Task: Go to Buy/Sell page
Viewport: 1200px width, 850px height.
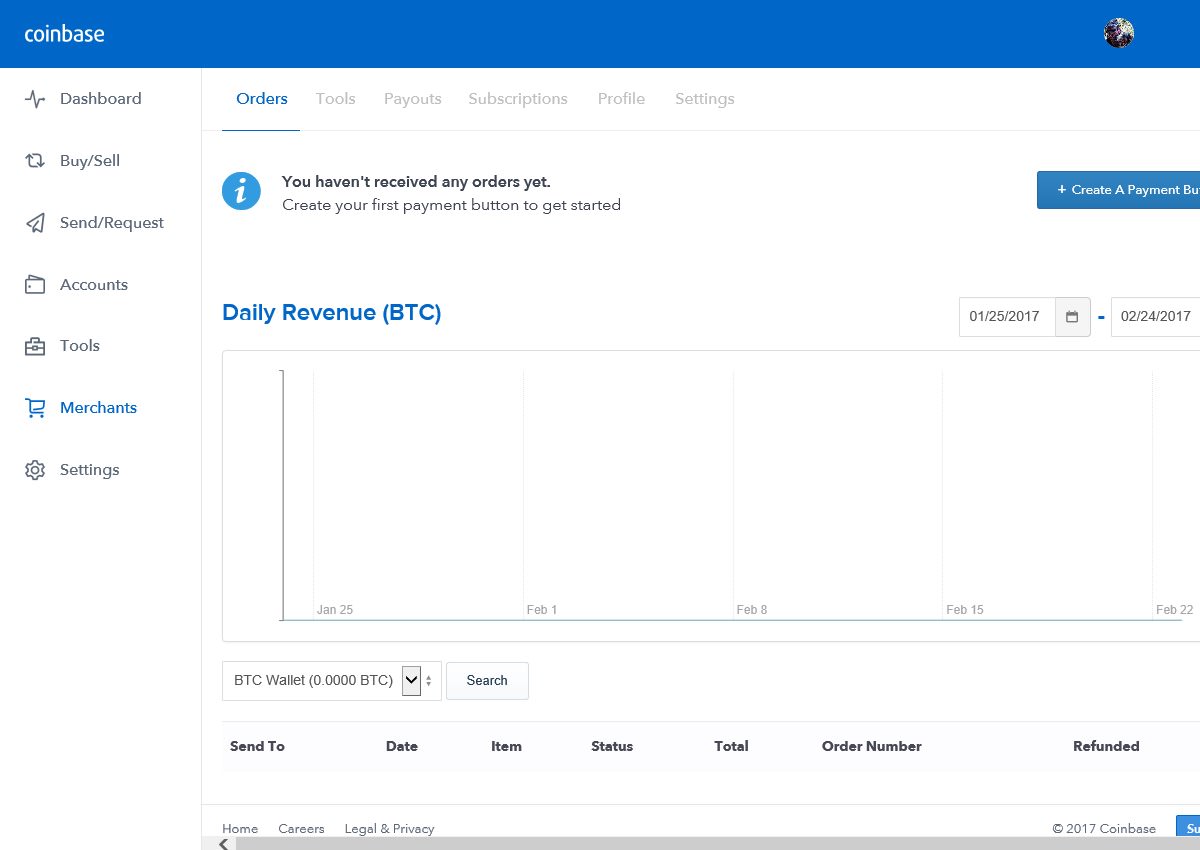Action: (x=90, y=161)
